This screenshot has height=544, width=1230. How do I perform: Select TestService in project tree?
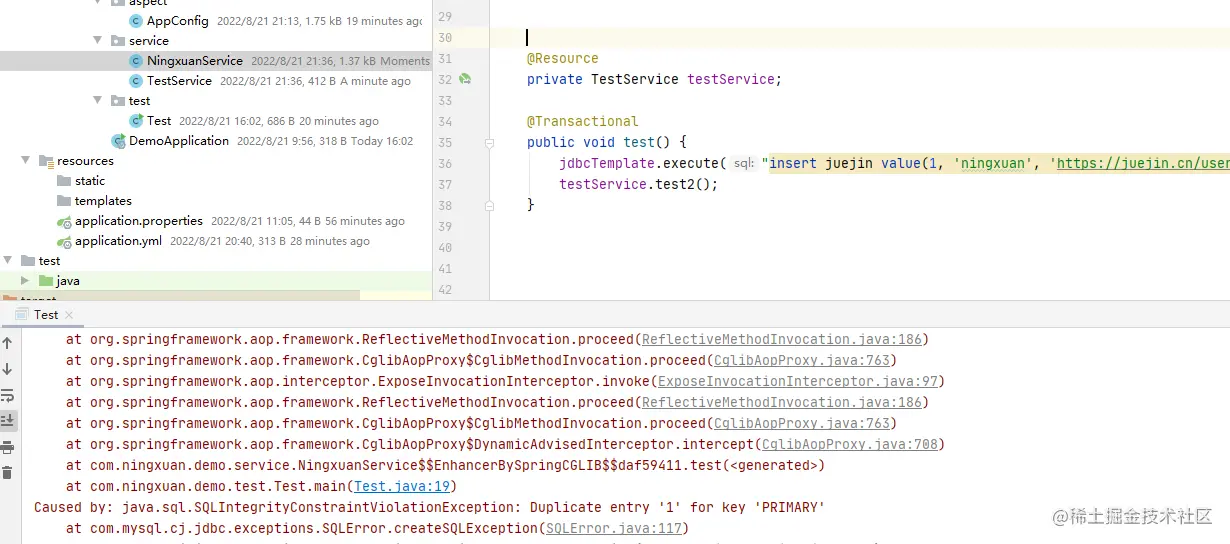(179, 80)
